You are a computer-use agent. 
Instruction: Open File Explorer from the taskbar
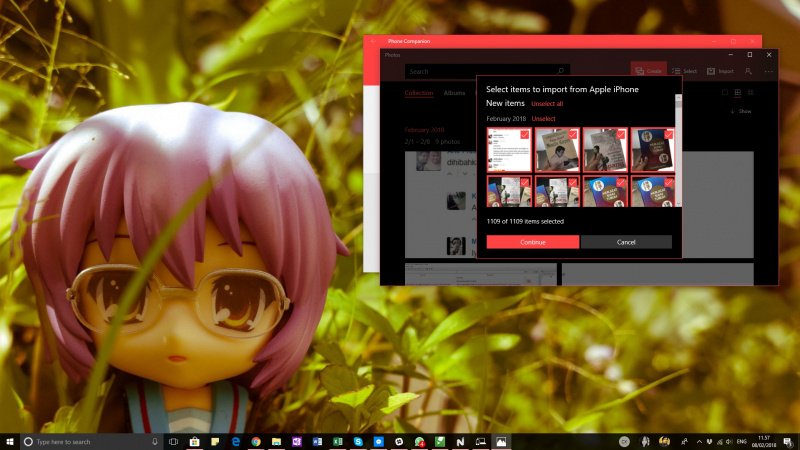(276, 441)
